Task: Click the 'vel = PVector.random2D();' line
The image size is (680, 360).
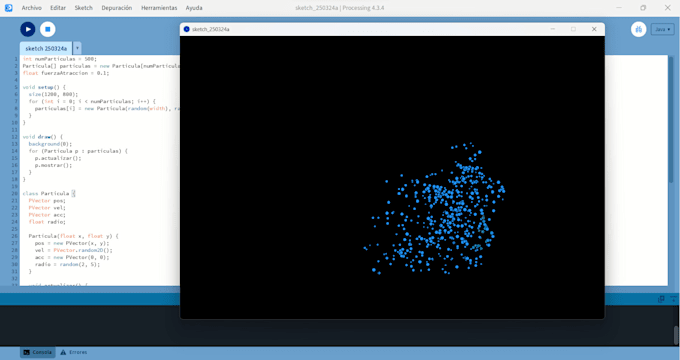Action: [x=74, y=250]
